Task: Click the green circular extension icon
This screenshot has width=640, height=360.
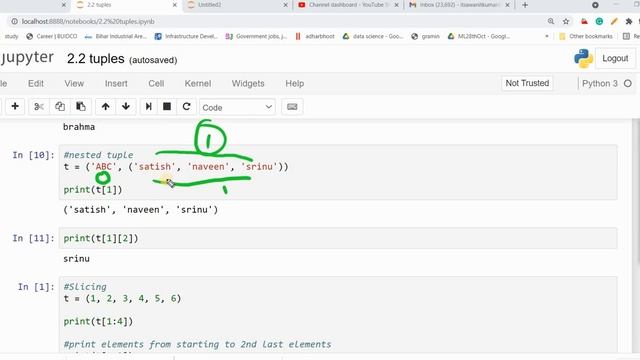Action: [x=599, y=21]
